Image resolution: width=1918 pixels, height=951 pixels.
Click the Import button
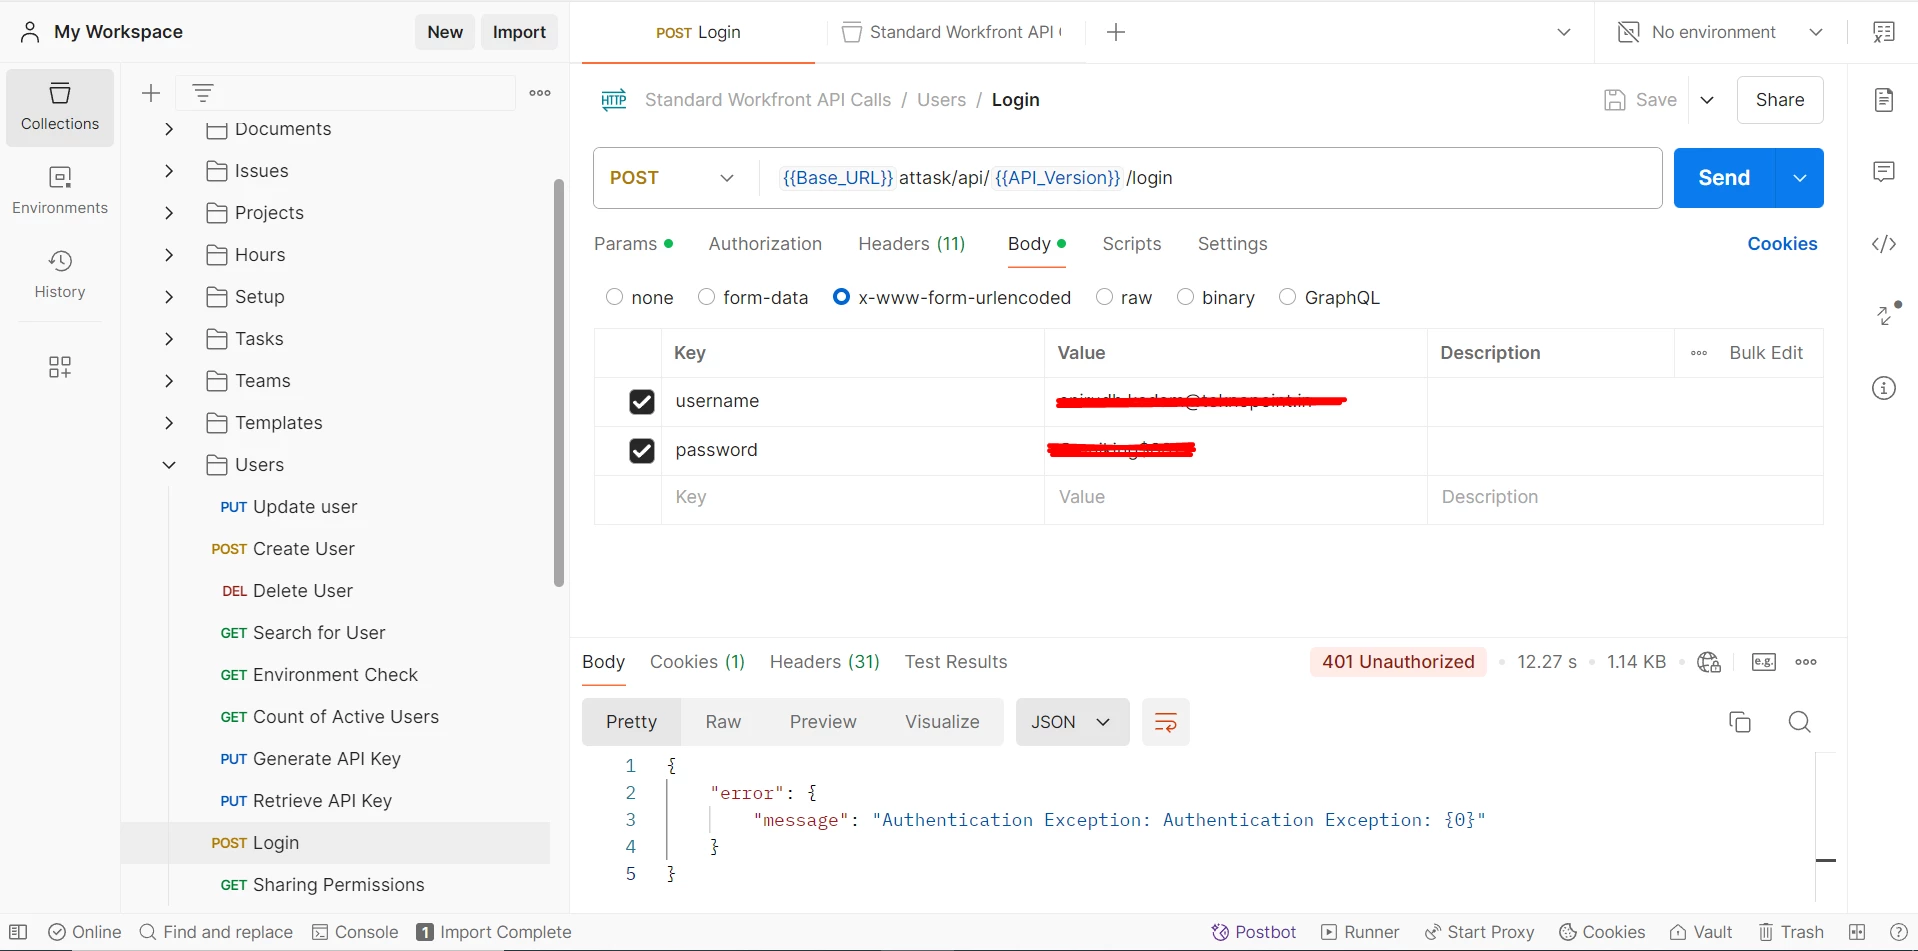point(519,32)
